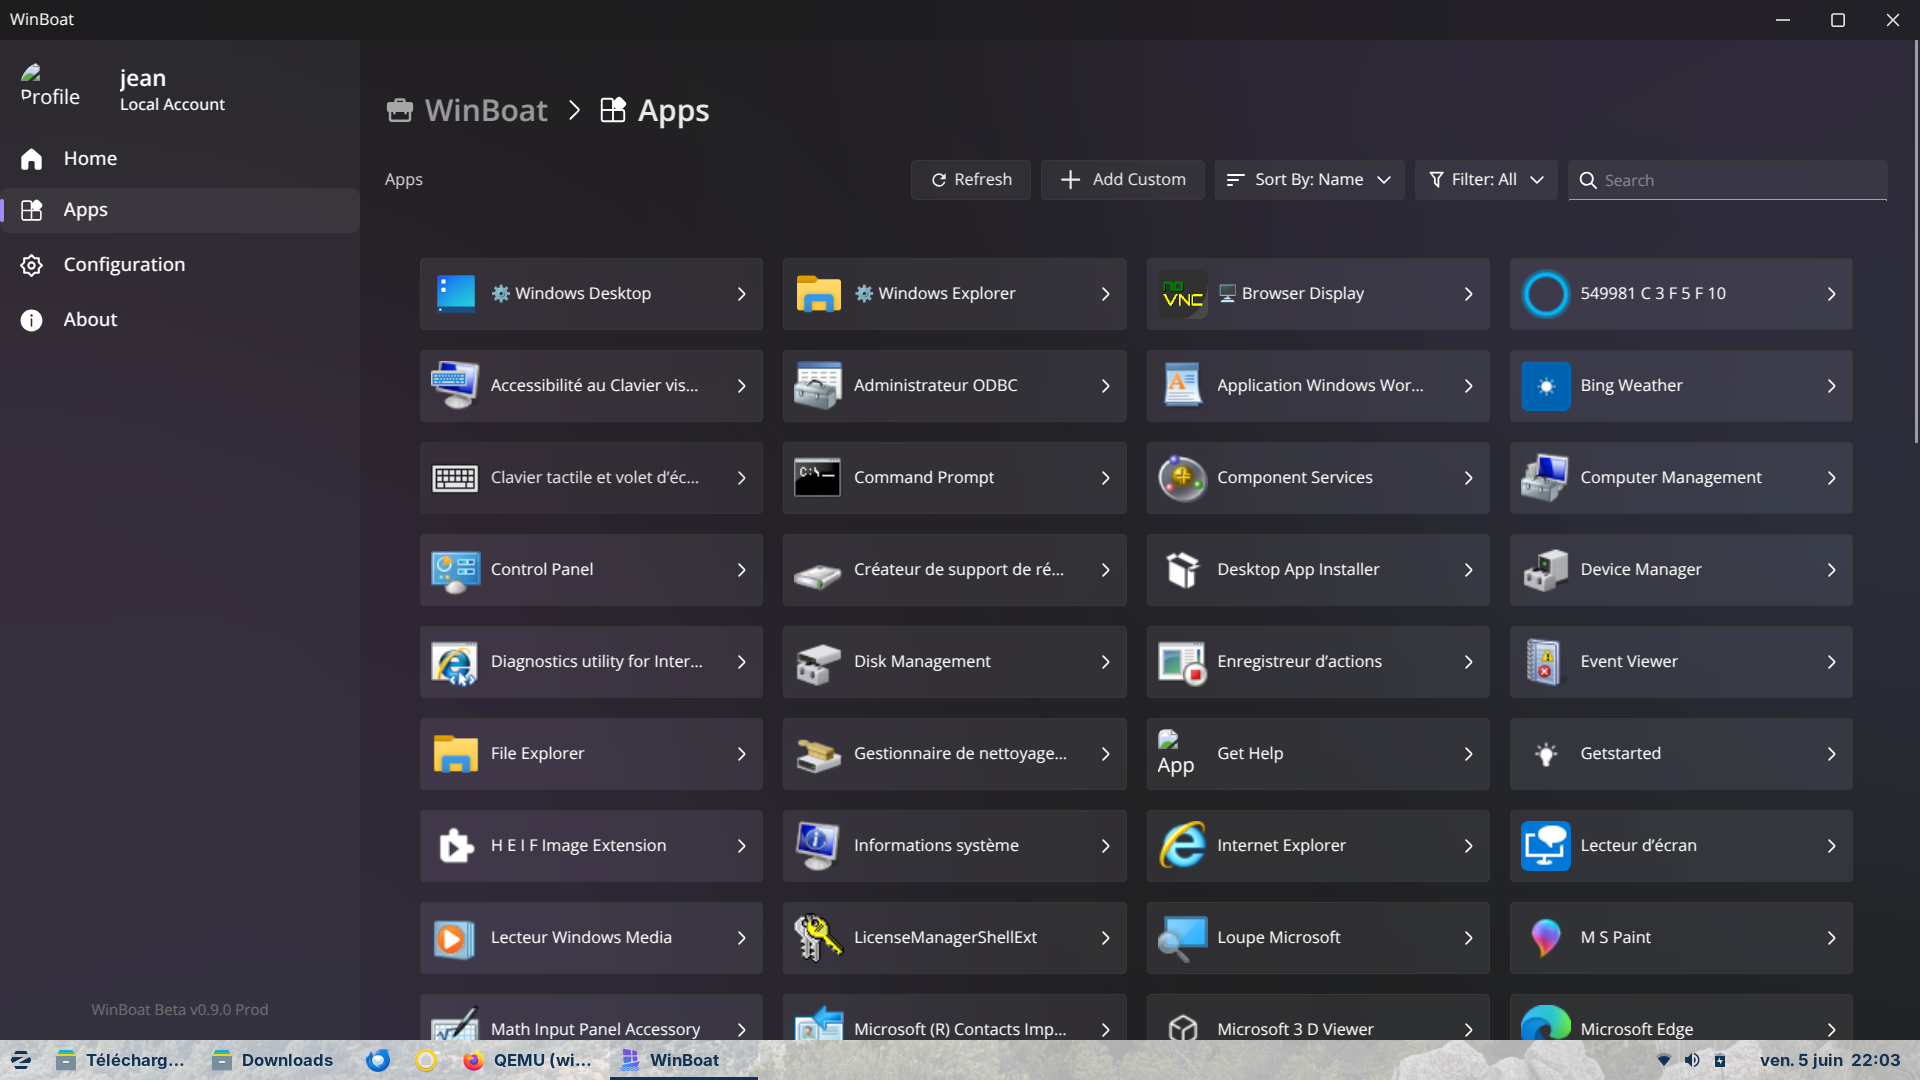The image size is (1920, 1080).
Task: Click the Loupe Microsoft magnifier icon
Action: (x=1182, y=938)
